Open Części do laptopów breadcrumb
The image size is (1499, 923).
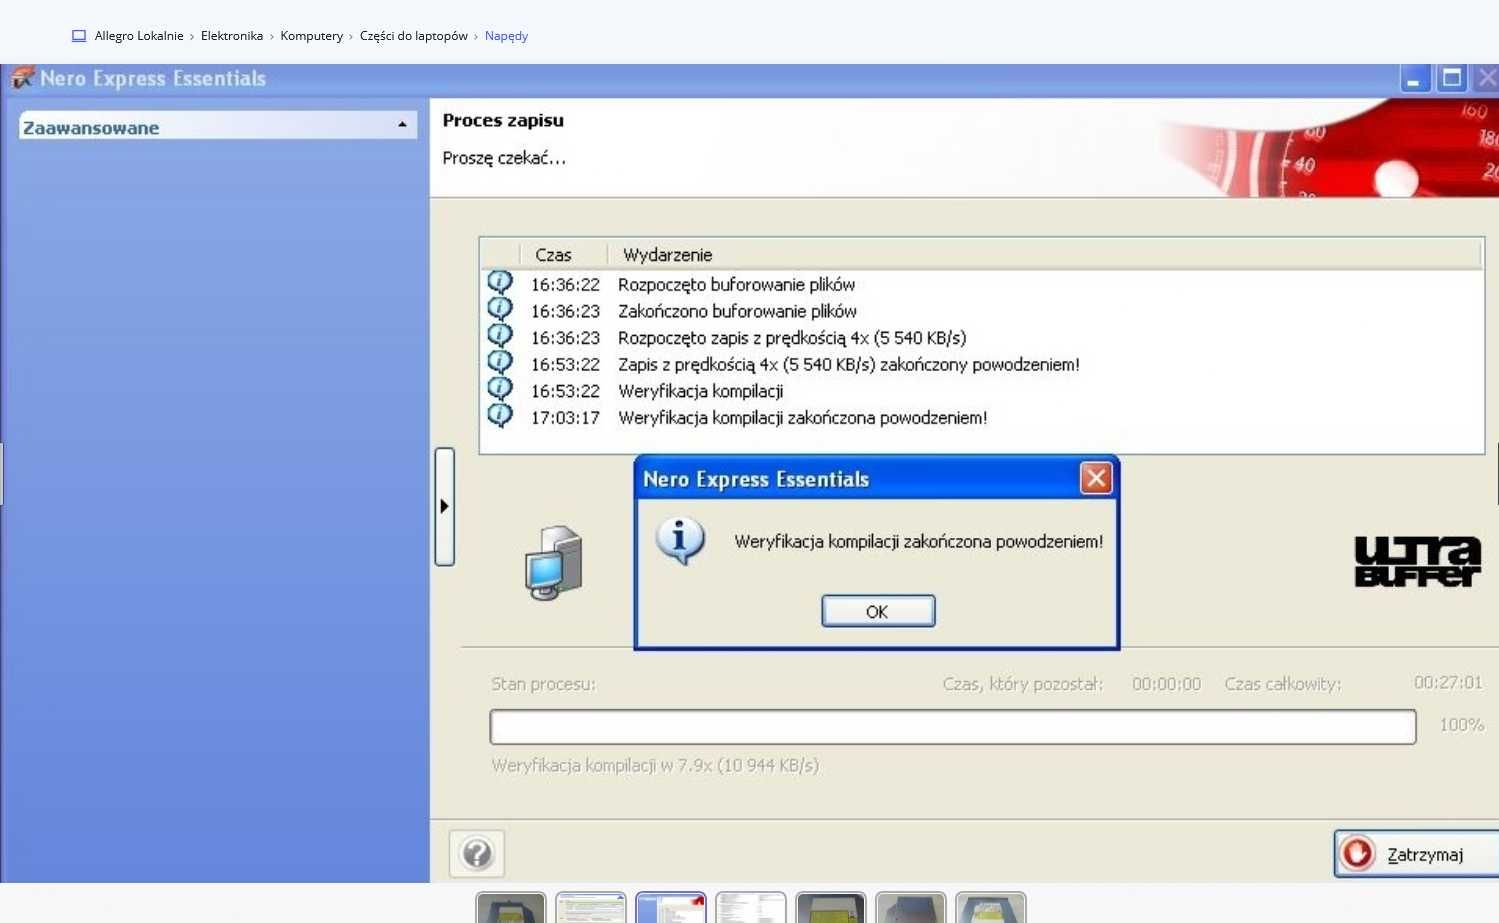pos(414,36)
